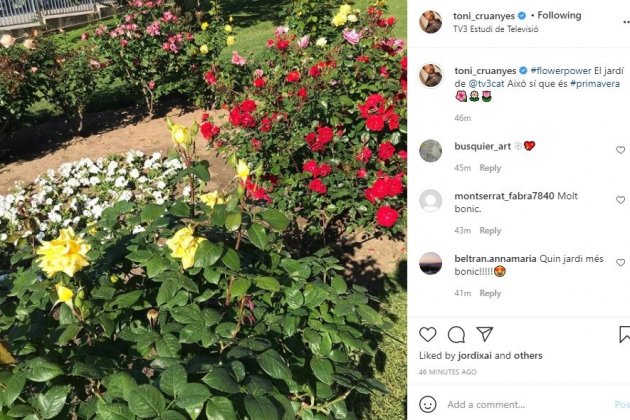View busquier_art's profile avatar
Image resolution: width=630 pixels, height=420 pixels.
click(431, 151)
